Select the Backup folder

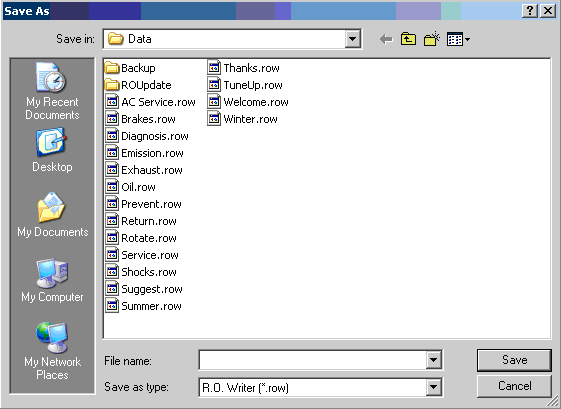[130, 68]
